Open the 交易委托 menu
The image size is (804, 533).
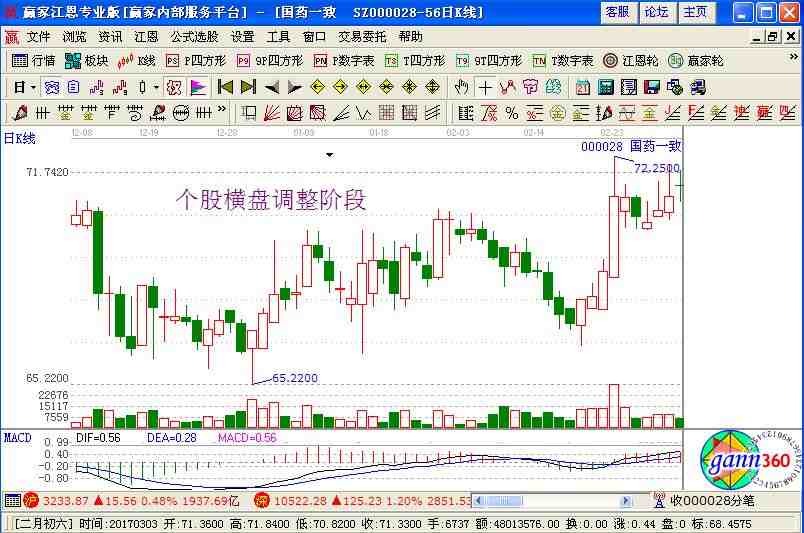click(x=362, y=37)
